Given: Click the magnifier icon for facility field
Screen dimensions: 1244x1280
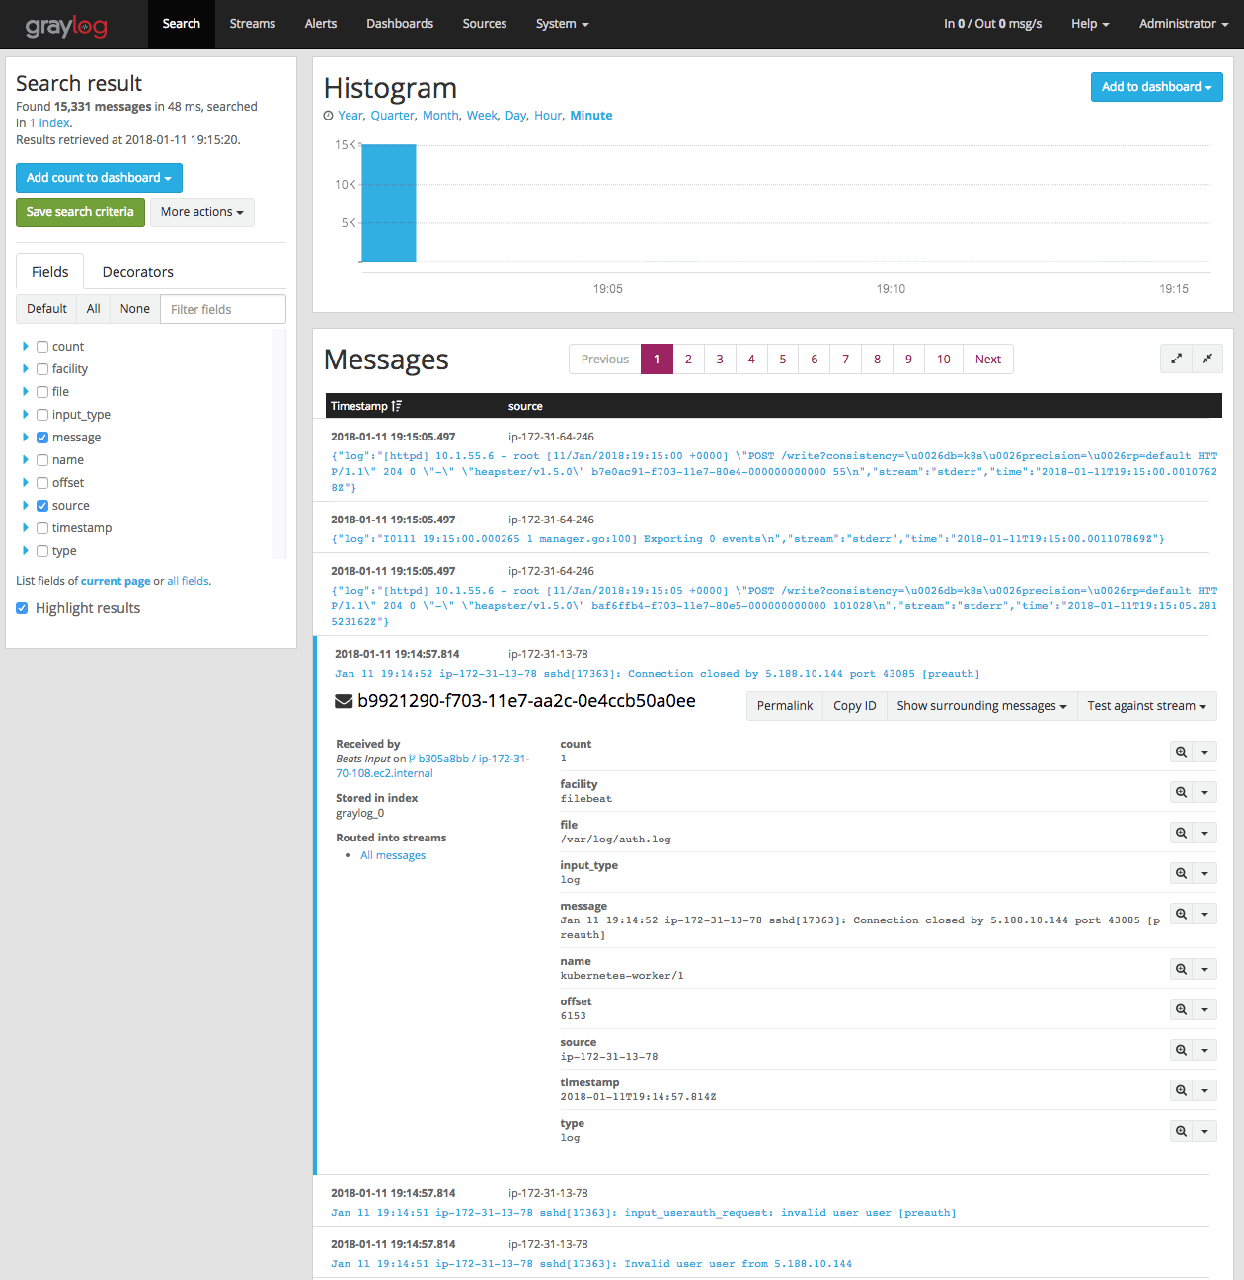Looking at the screenshot, I should (x=1181, y=792).
